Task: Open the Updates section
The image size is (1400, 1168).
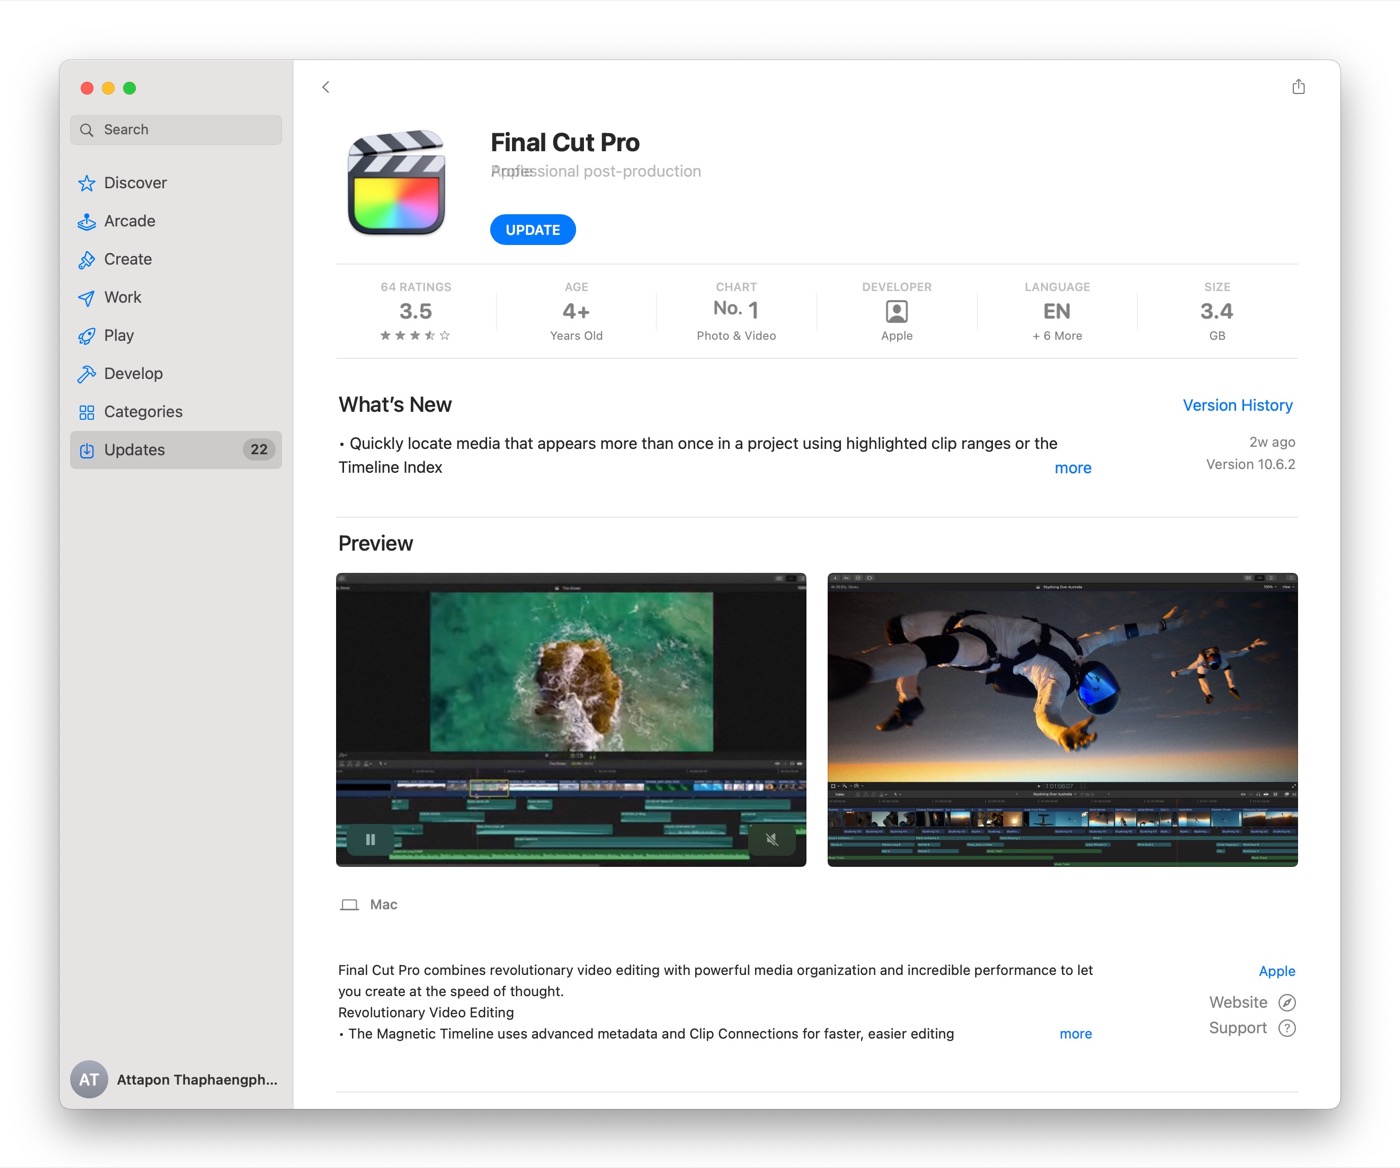Action: click(176, 450)
